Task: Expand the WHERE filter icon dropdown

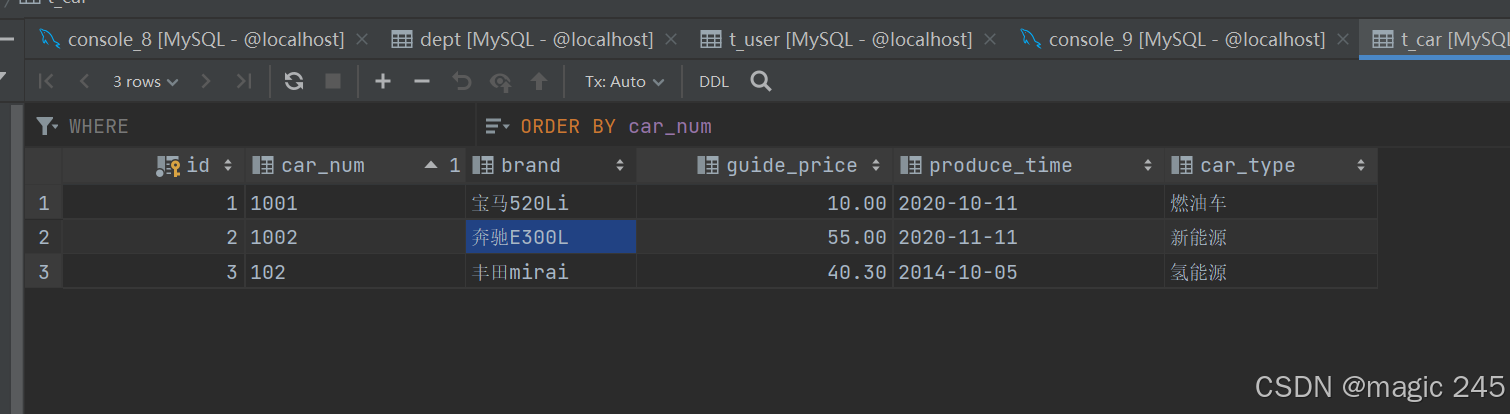Action: (47, 126)
